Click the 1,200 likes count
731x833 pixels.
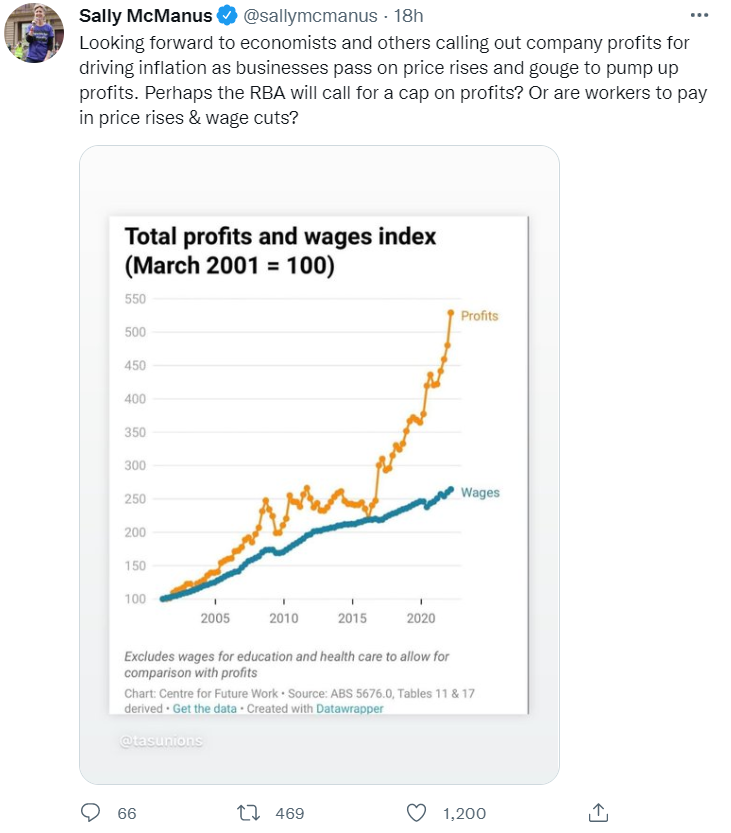(x=464, y=813)
